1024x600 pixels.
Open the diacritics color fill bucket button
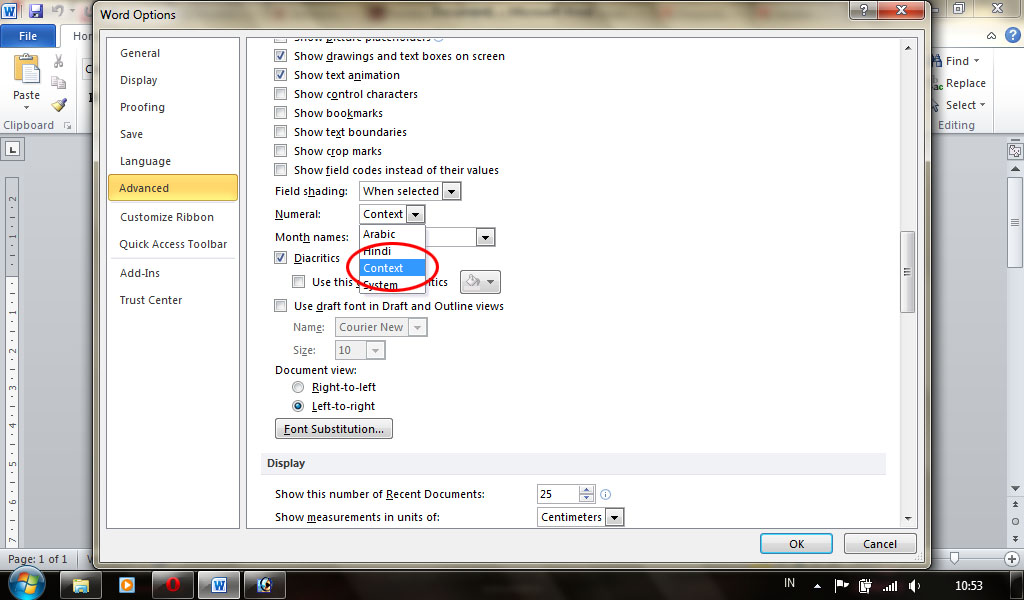pyautogui.click(x=480, y=282)
